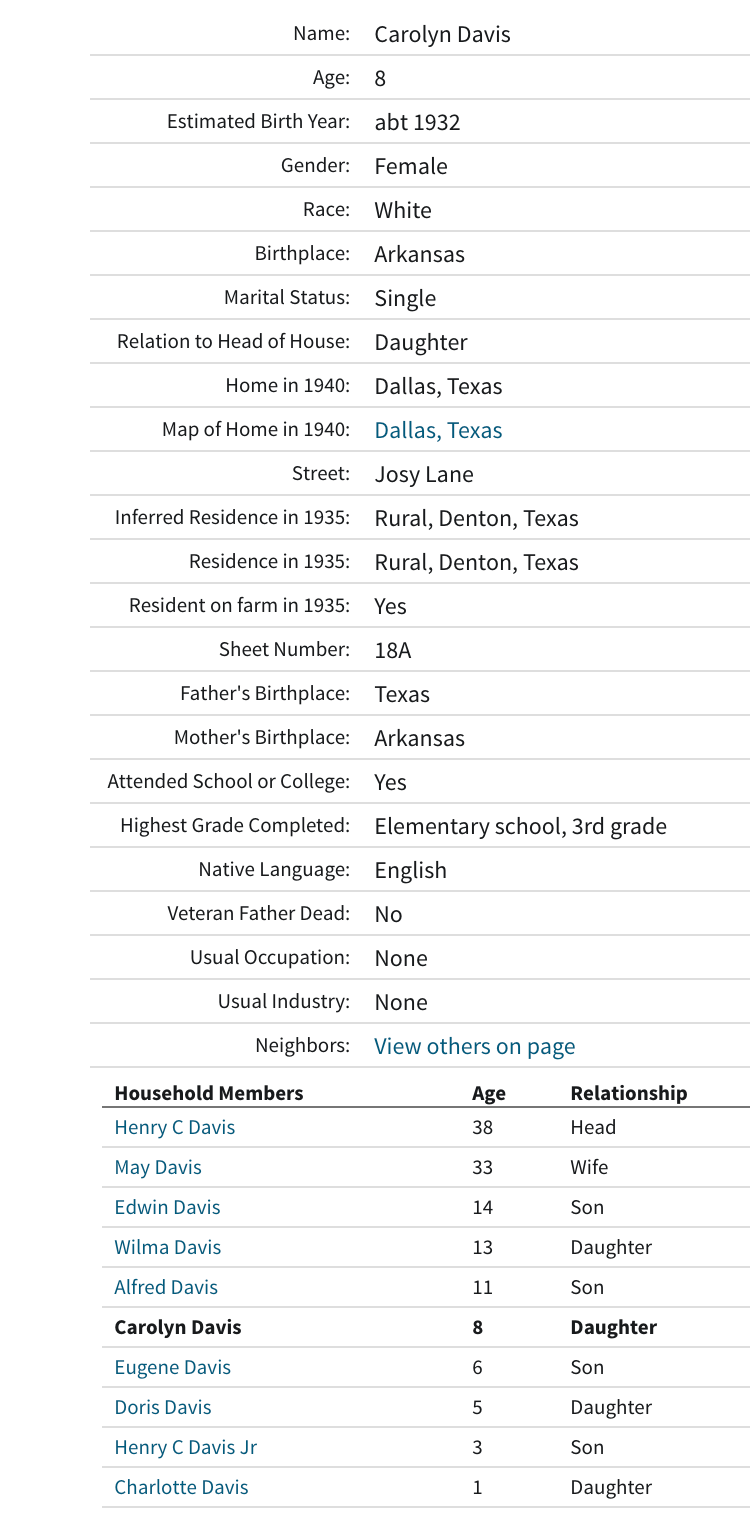Image resolution: width=750 pixels, height=1514 pixels.
Task: Open the Dallas, Texas map link
Action: (438, 430)
